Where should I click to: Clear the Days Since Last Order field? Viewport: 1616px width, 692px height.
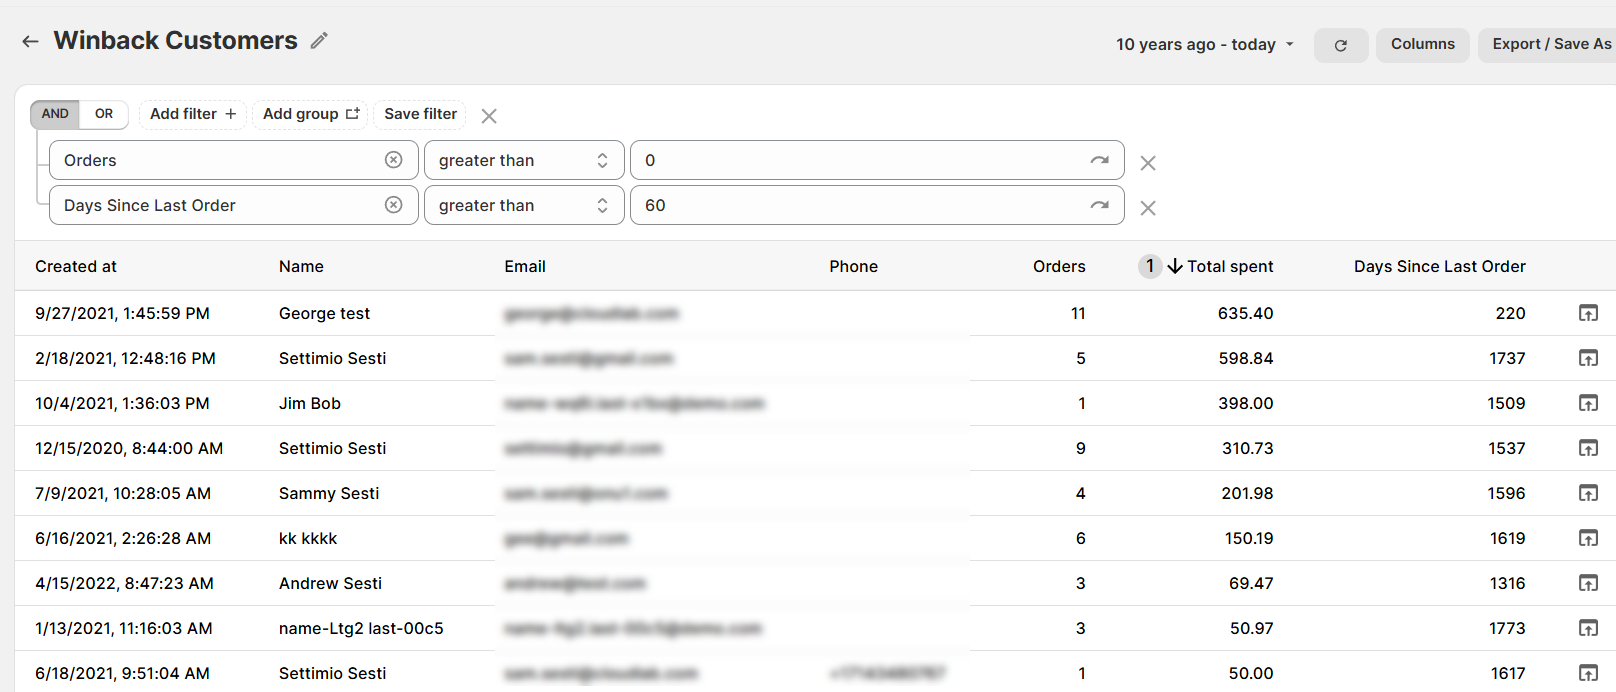[x=394, y=205]
